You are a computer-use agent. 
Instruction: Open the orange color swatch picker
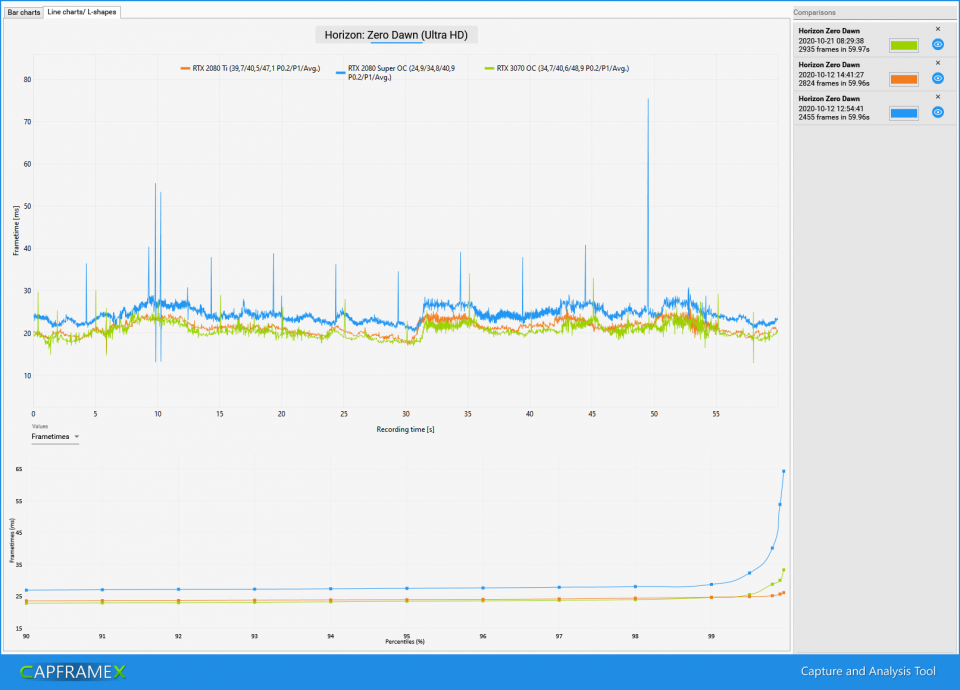pos(904,79)
